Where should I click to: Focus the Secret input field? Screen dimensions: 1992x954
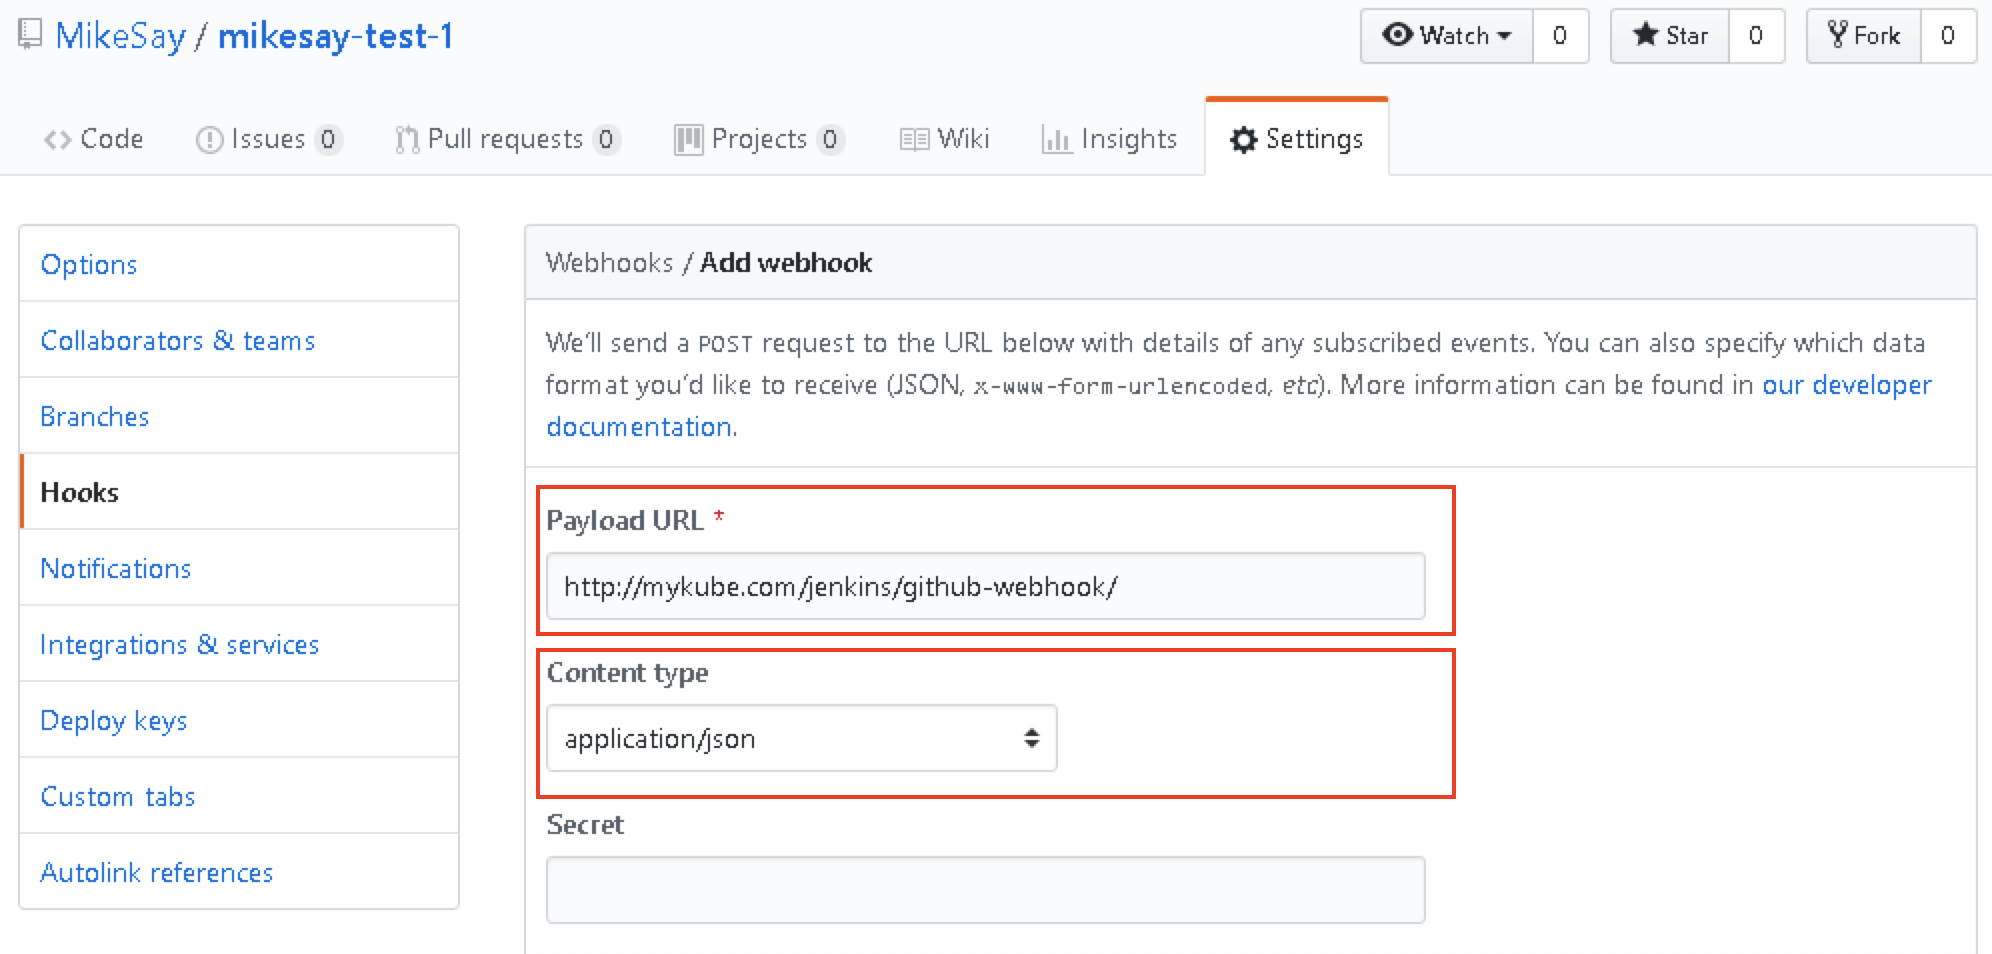click(985, 890)
